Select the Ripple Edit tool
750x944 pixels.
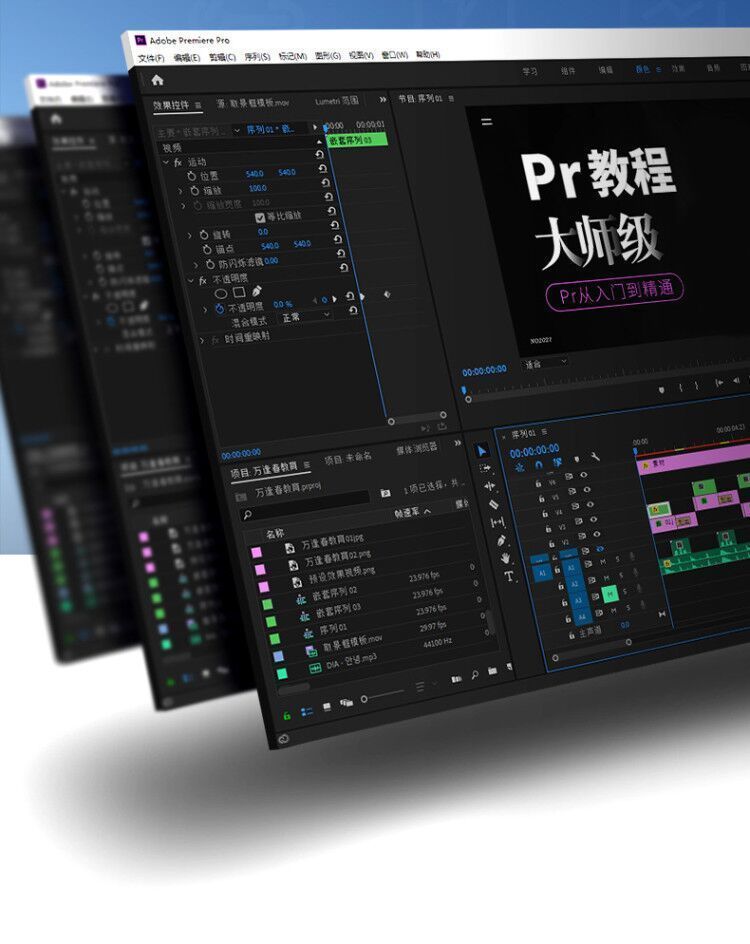tap(489, 486)
